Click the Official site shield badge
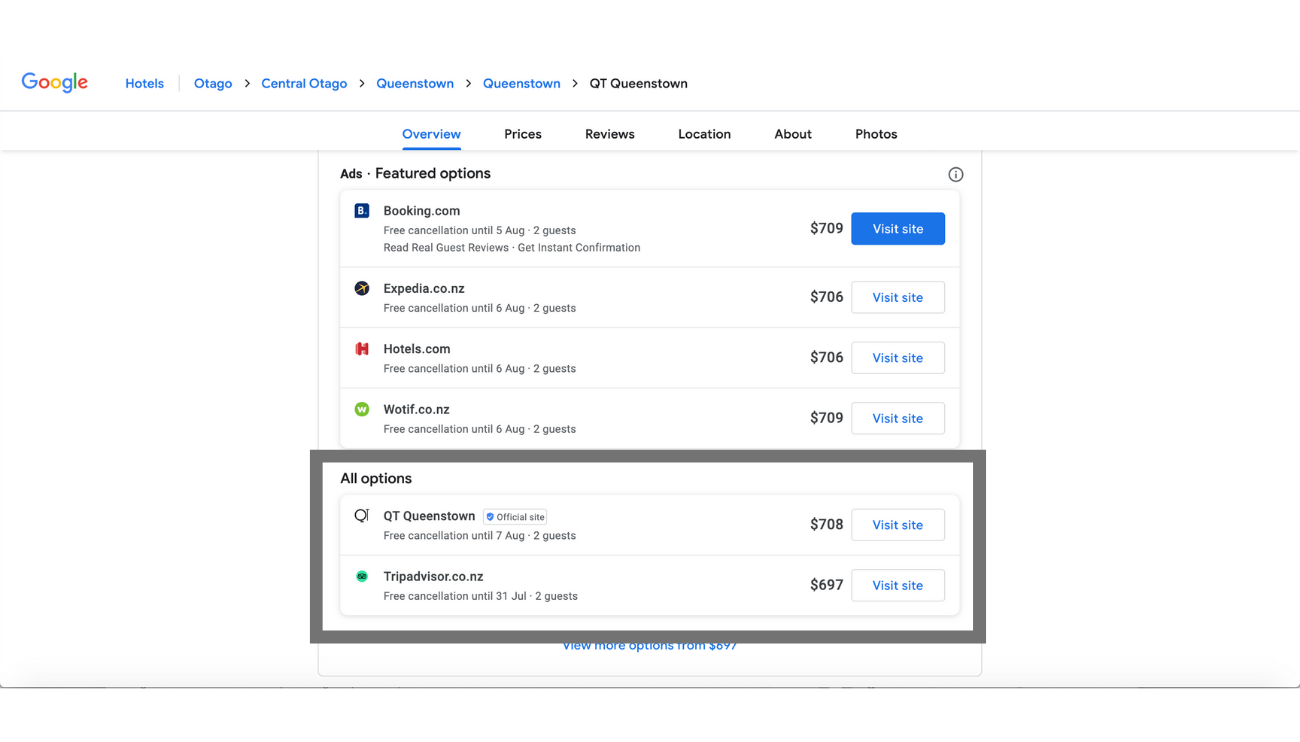This screenshot has height=742, width=1300. click(515, 517)
